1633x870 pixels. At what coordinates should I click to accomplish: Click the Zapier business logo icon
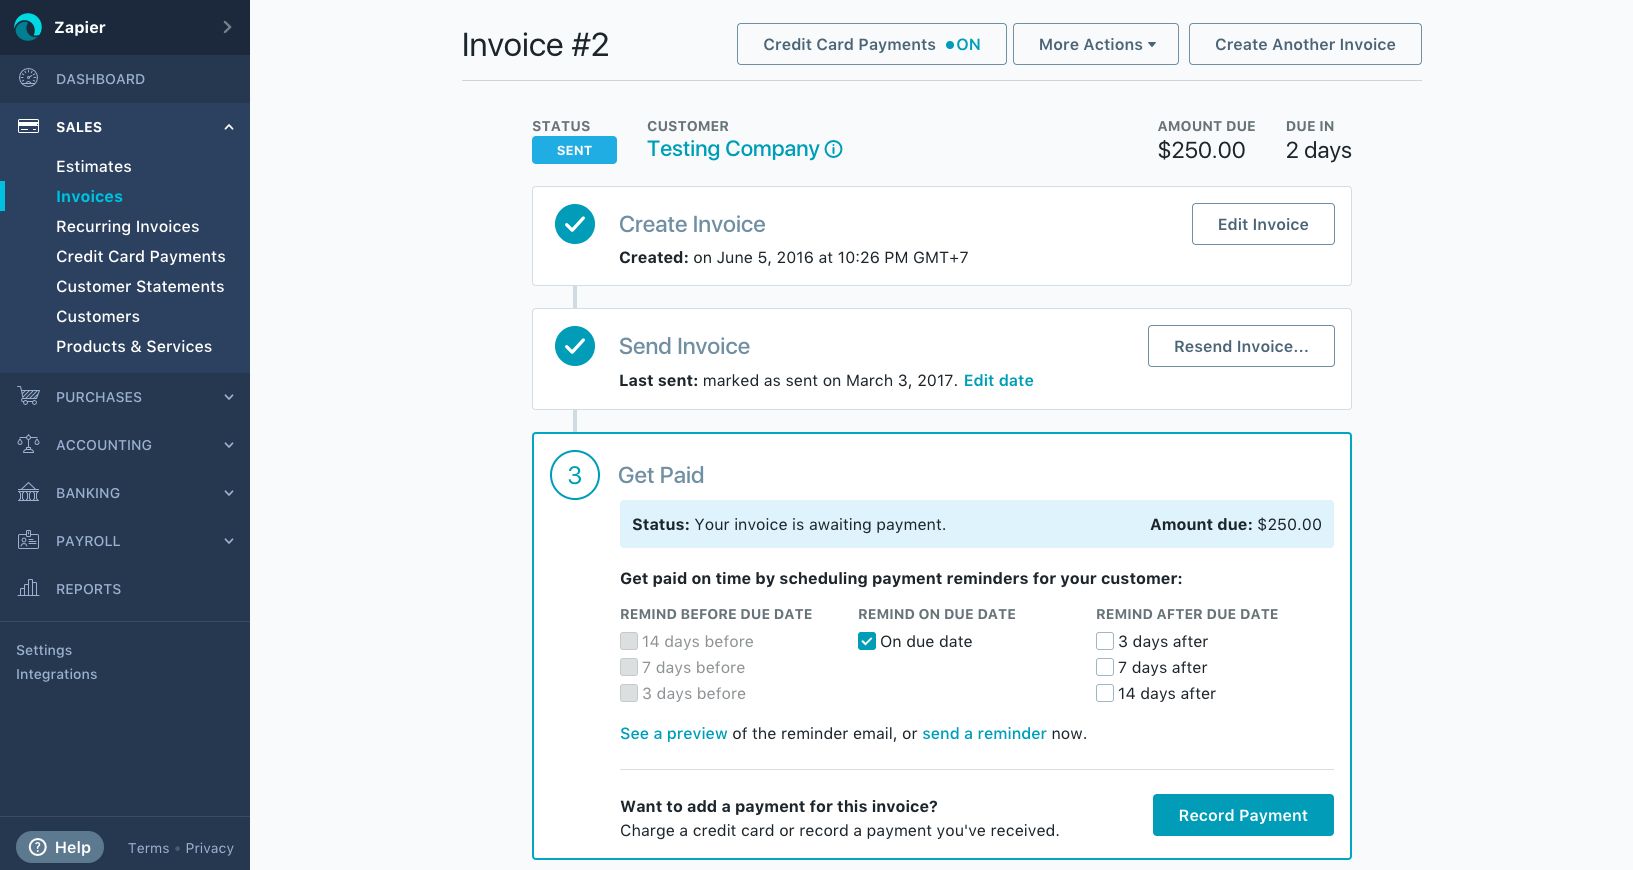[x=28, y=27]
